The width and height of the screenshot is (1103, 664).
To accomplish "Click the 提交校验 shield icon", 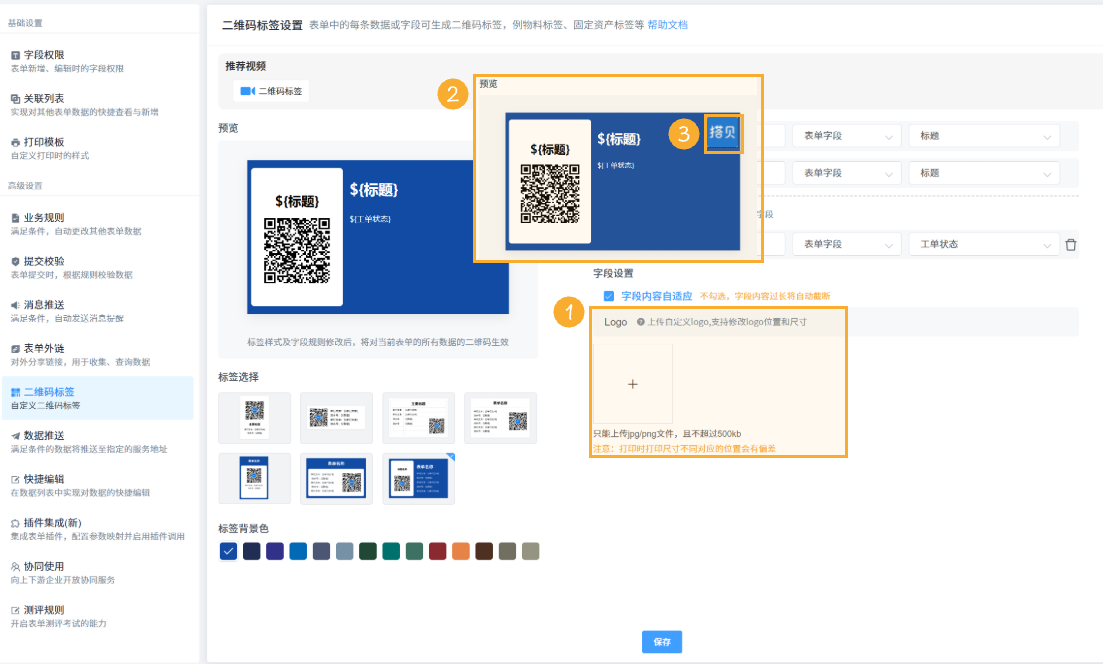I will (15, 262).
